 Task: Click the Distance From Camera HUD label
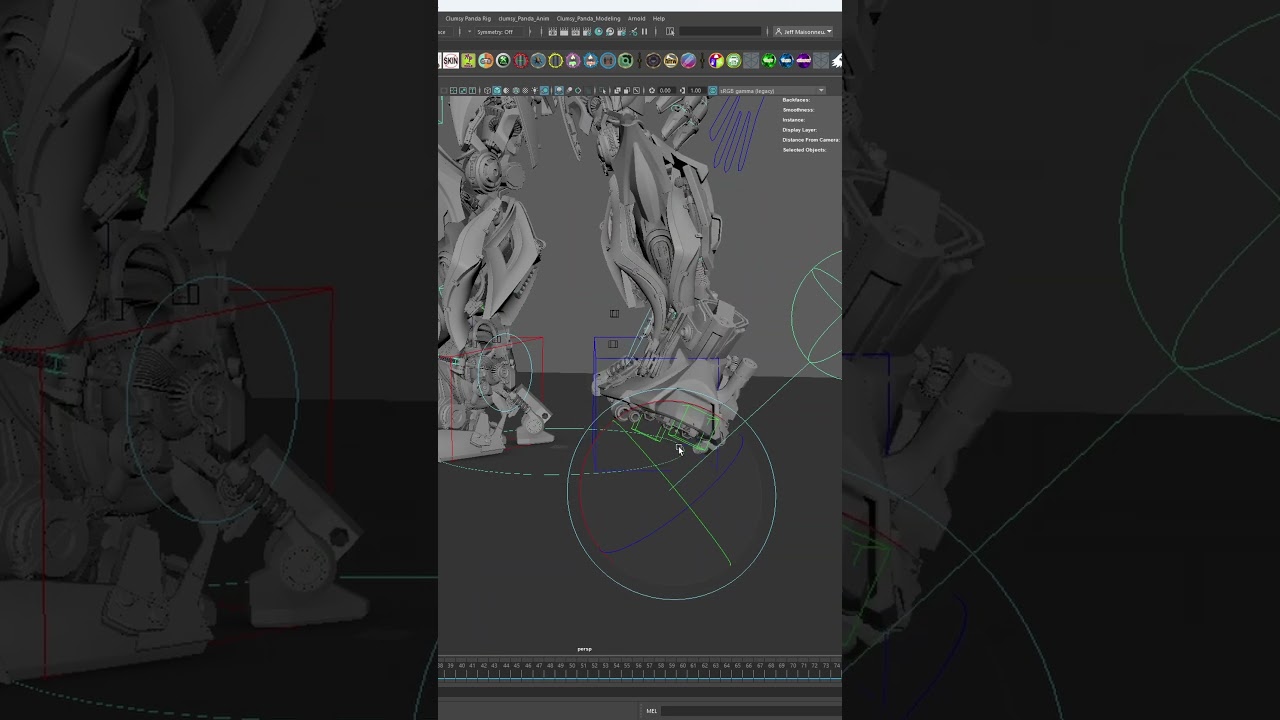(x=811, y=140)
